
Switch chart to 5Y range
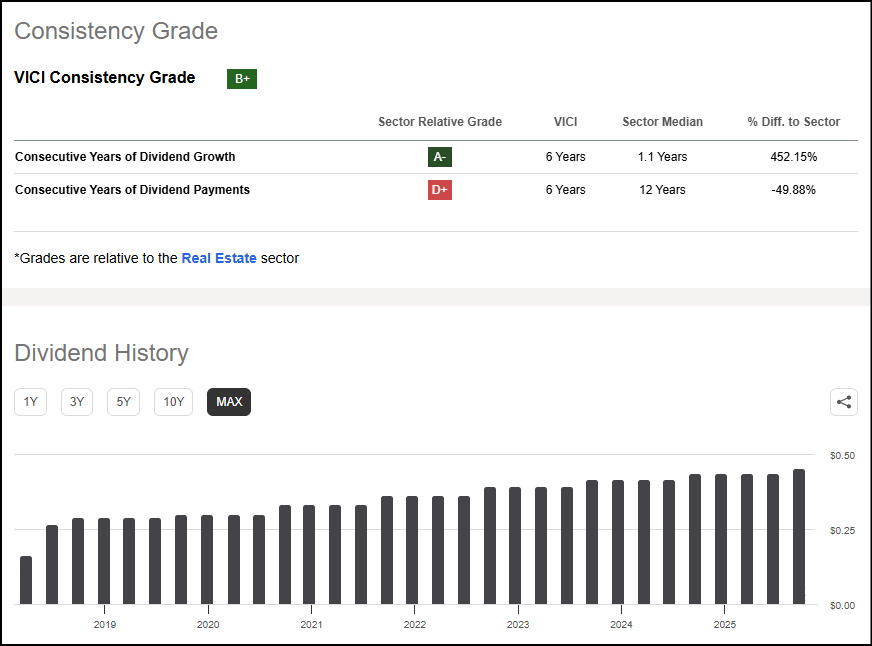tap(123, 402)
